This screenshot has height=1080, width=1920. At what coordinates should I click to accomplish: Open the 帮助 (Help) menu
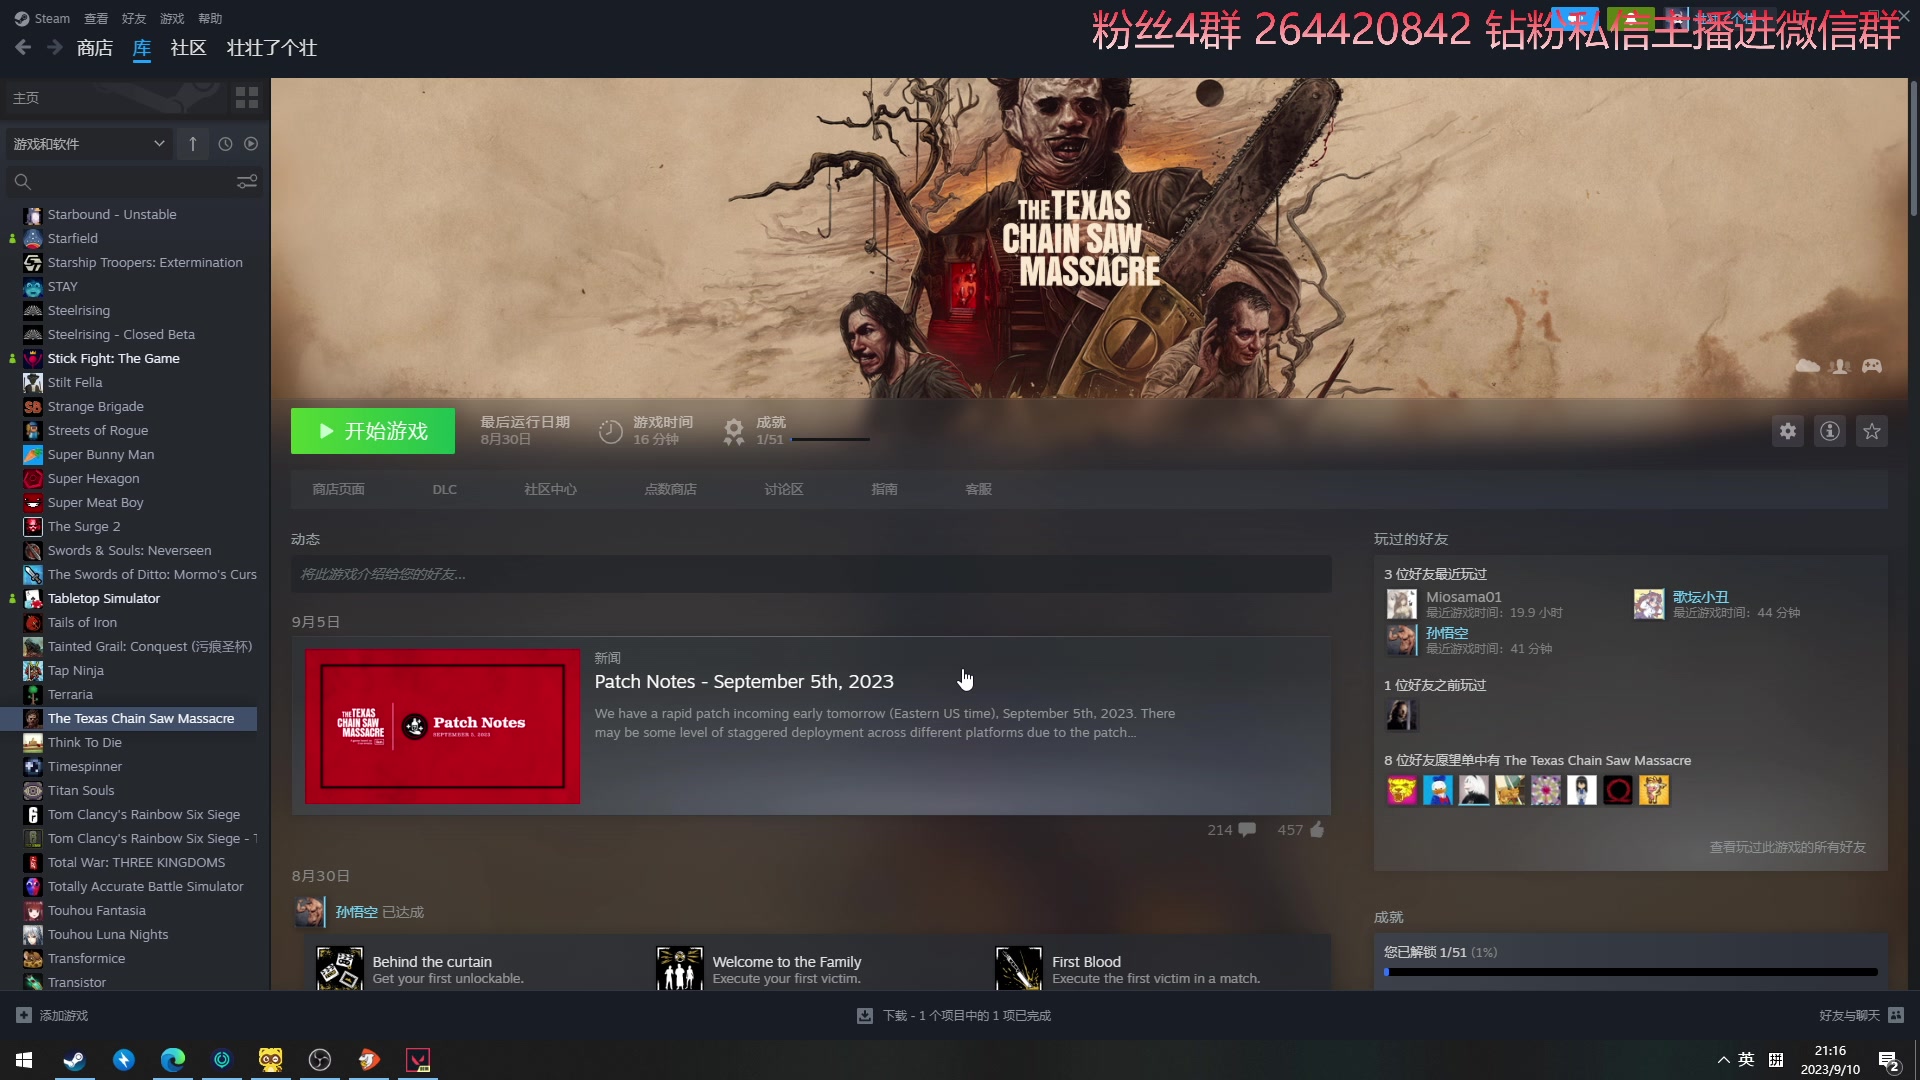[x=210, y=18]
